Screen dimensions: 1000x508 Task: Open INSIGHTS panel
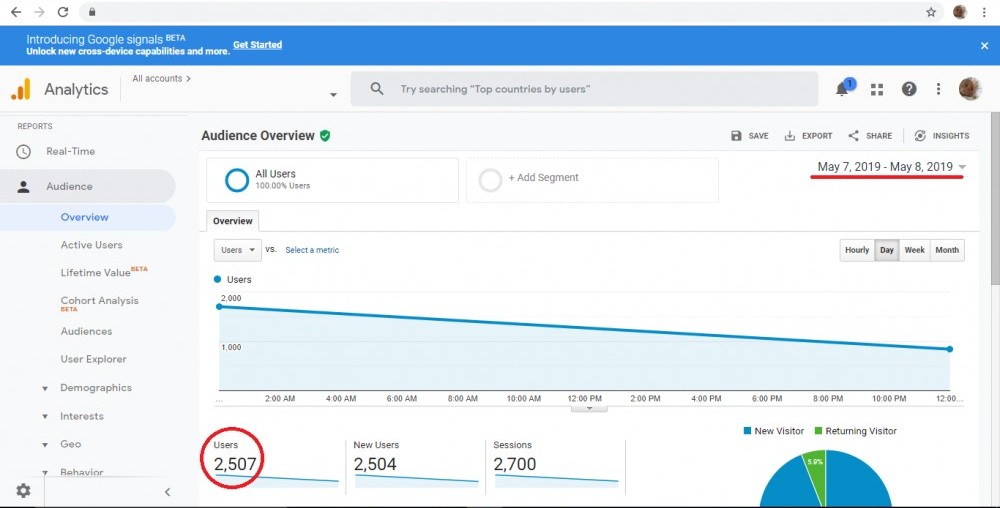[x=941, y=136]
